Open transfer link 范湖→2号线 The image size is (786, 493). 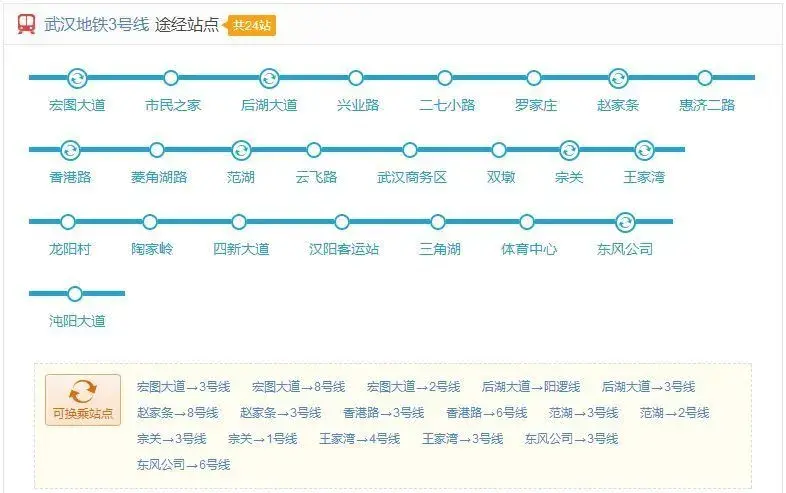[674, 413]
